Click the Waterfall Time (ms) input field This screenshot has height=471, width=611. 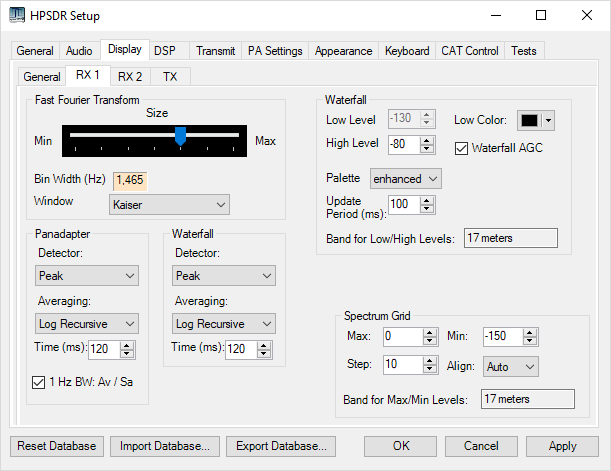(242, 349)
